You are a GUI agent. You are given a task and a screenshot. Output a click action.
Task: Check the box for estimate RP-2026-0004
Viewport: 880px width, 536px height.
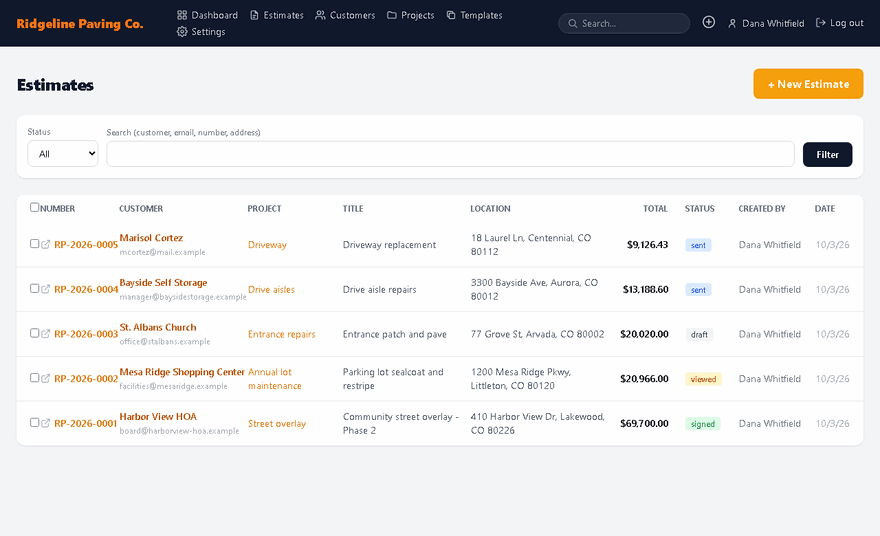point(34,288)
